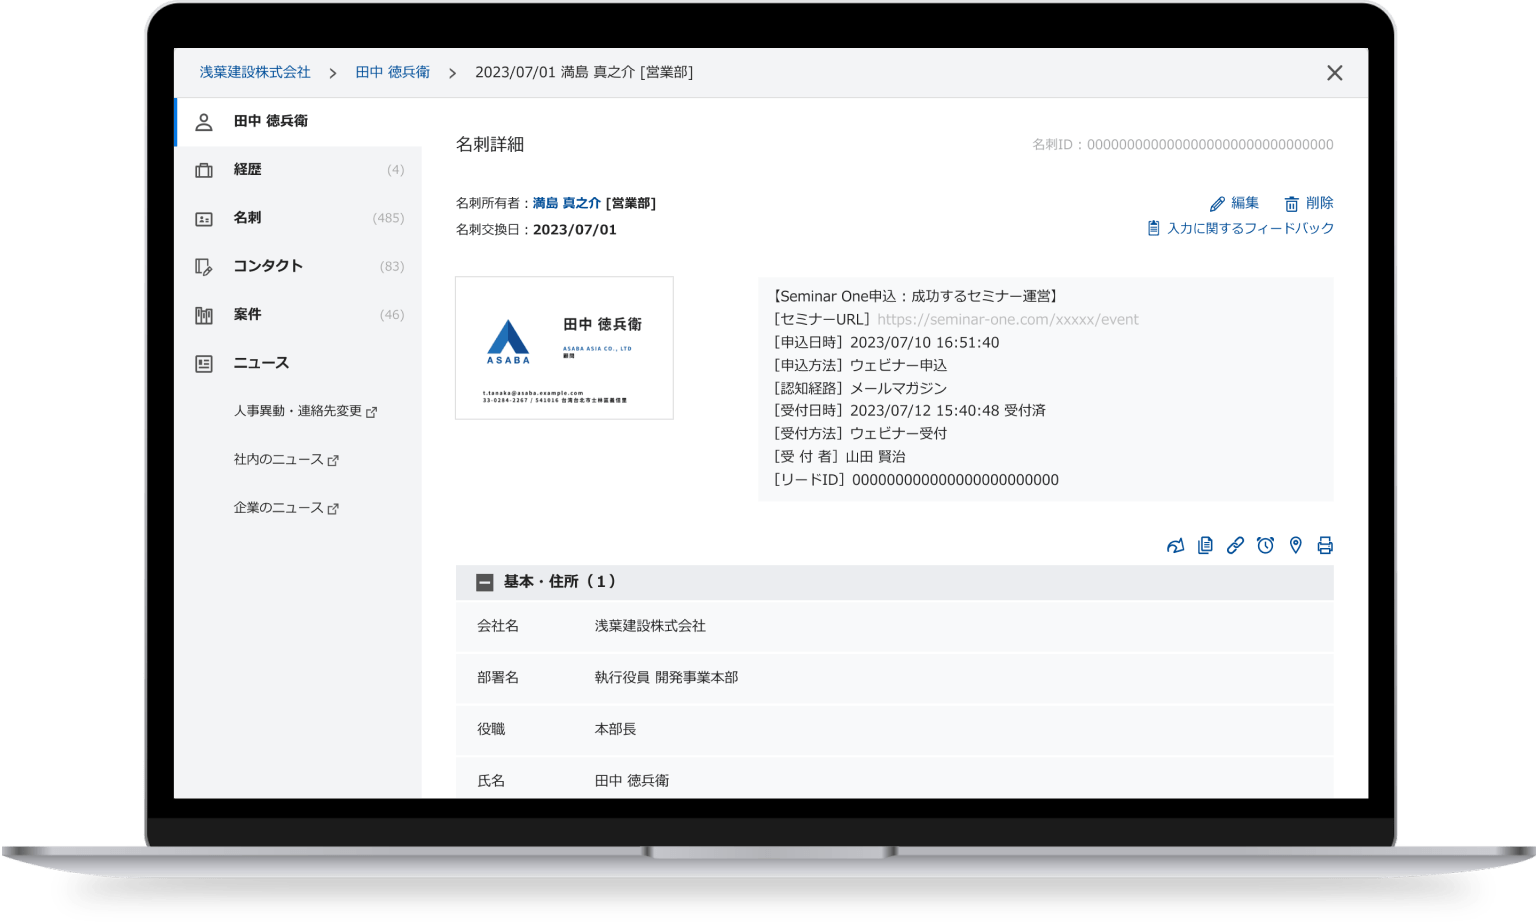Click the copy document icon above 基本・住所
The width and height of the screenshot is (1536, 923).
[1205, 545]
